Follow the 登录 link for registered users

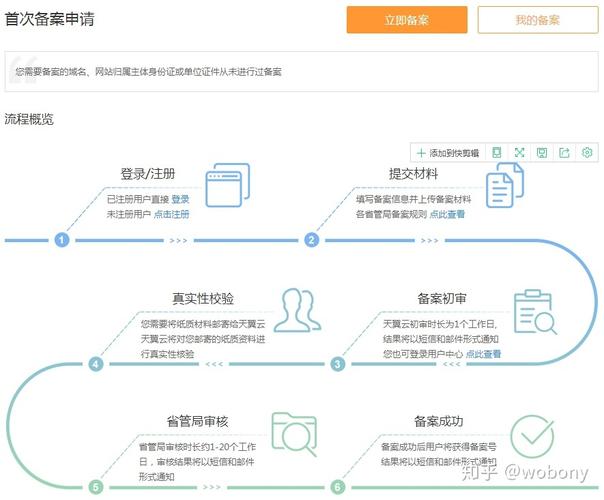pos(180,199)
